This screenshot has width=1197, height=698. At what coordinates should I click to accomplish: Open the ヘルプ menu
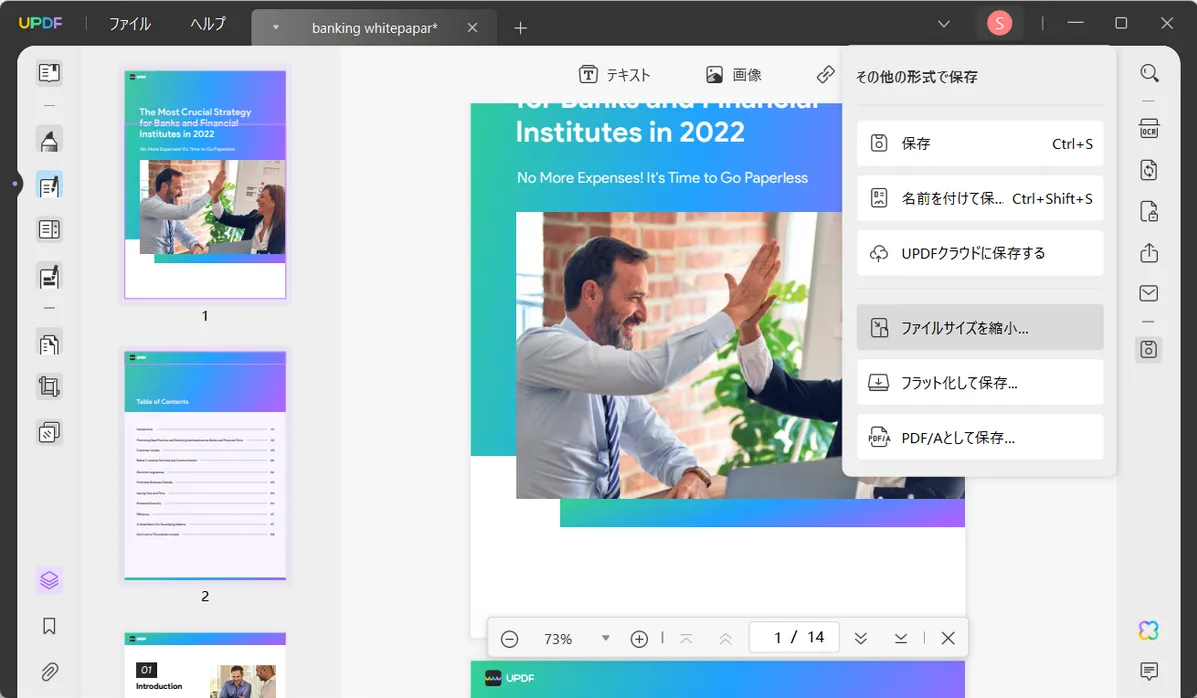(x=208, y=24)
